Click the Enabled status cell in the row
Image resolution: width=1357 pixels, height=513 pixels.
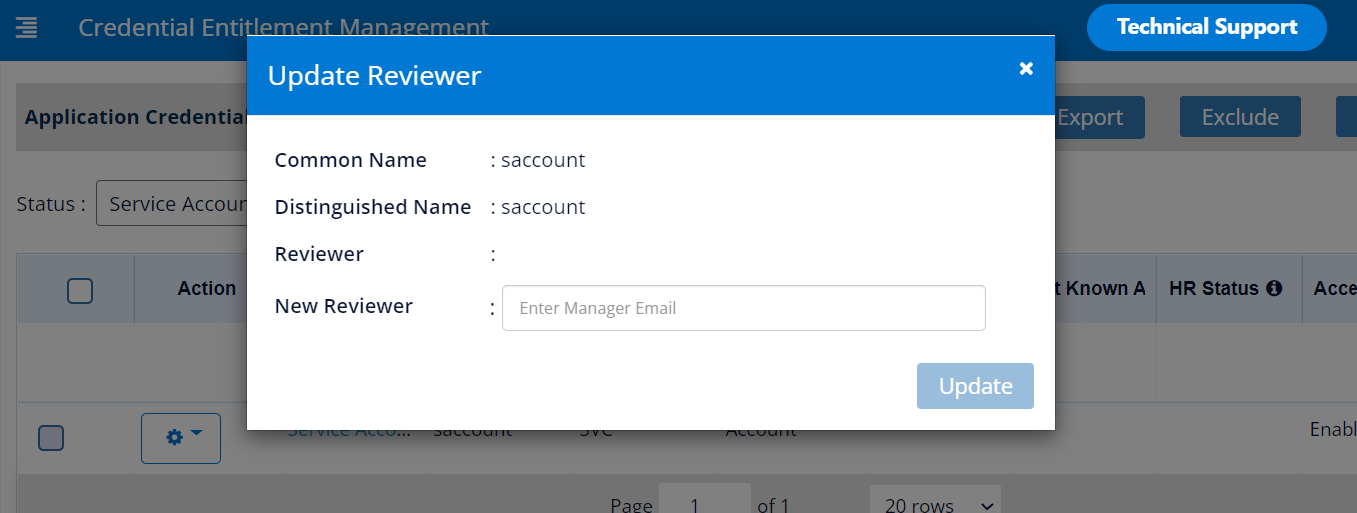coord(1333,430)
